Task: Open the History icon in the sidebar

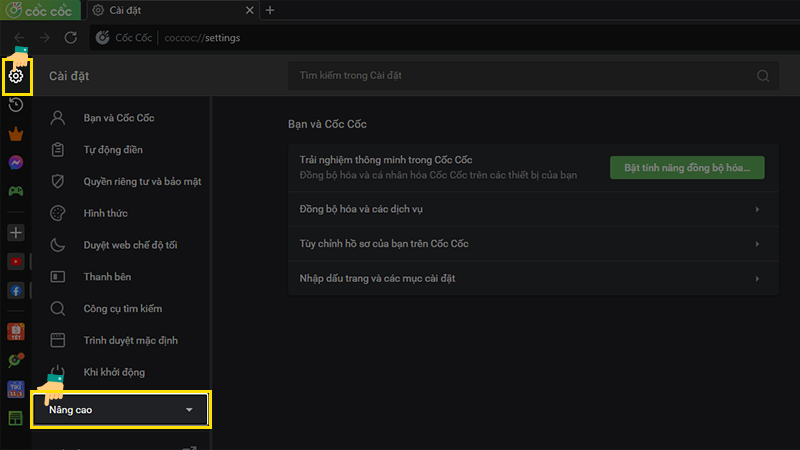Action: pos(16,105)
